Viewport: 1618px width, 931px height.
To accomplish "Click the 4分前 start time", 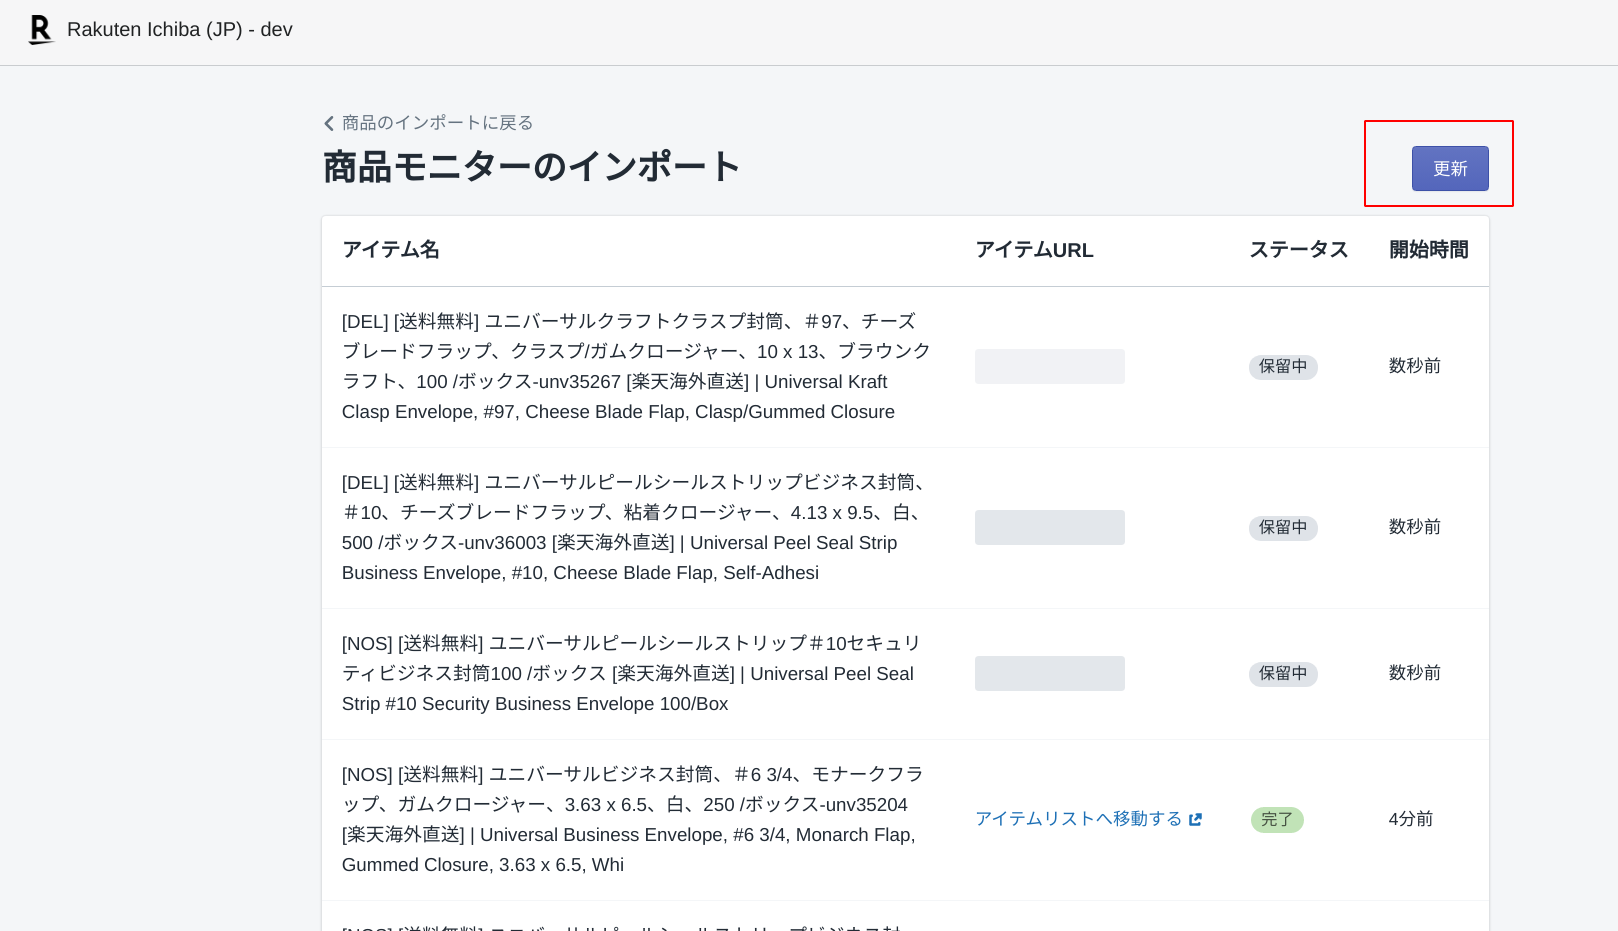I will click(1411, 819).
